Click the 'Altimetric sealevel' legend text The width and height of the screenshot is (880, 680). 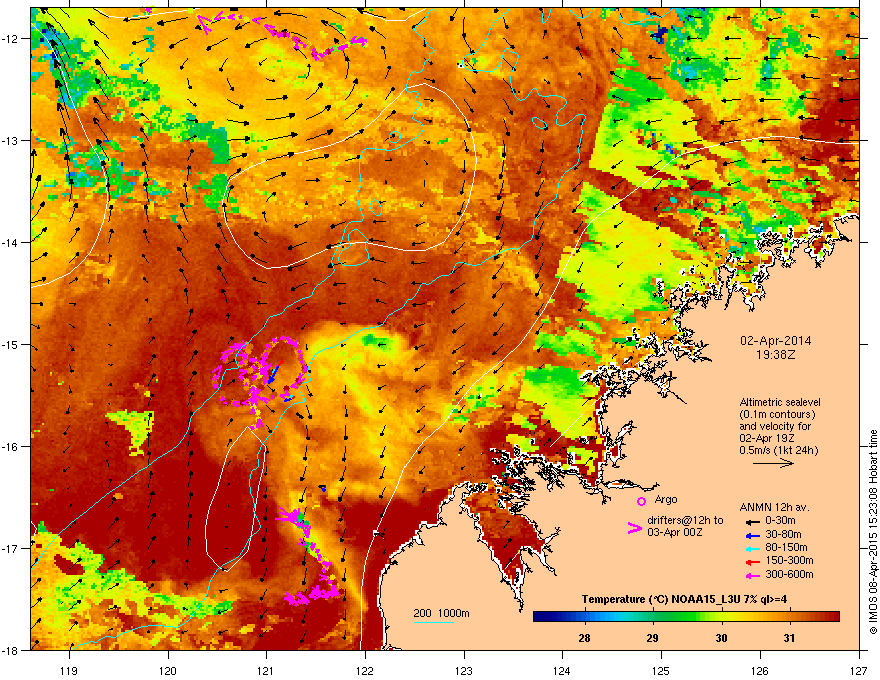pyautogui.click(x=780, y=402)
